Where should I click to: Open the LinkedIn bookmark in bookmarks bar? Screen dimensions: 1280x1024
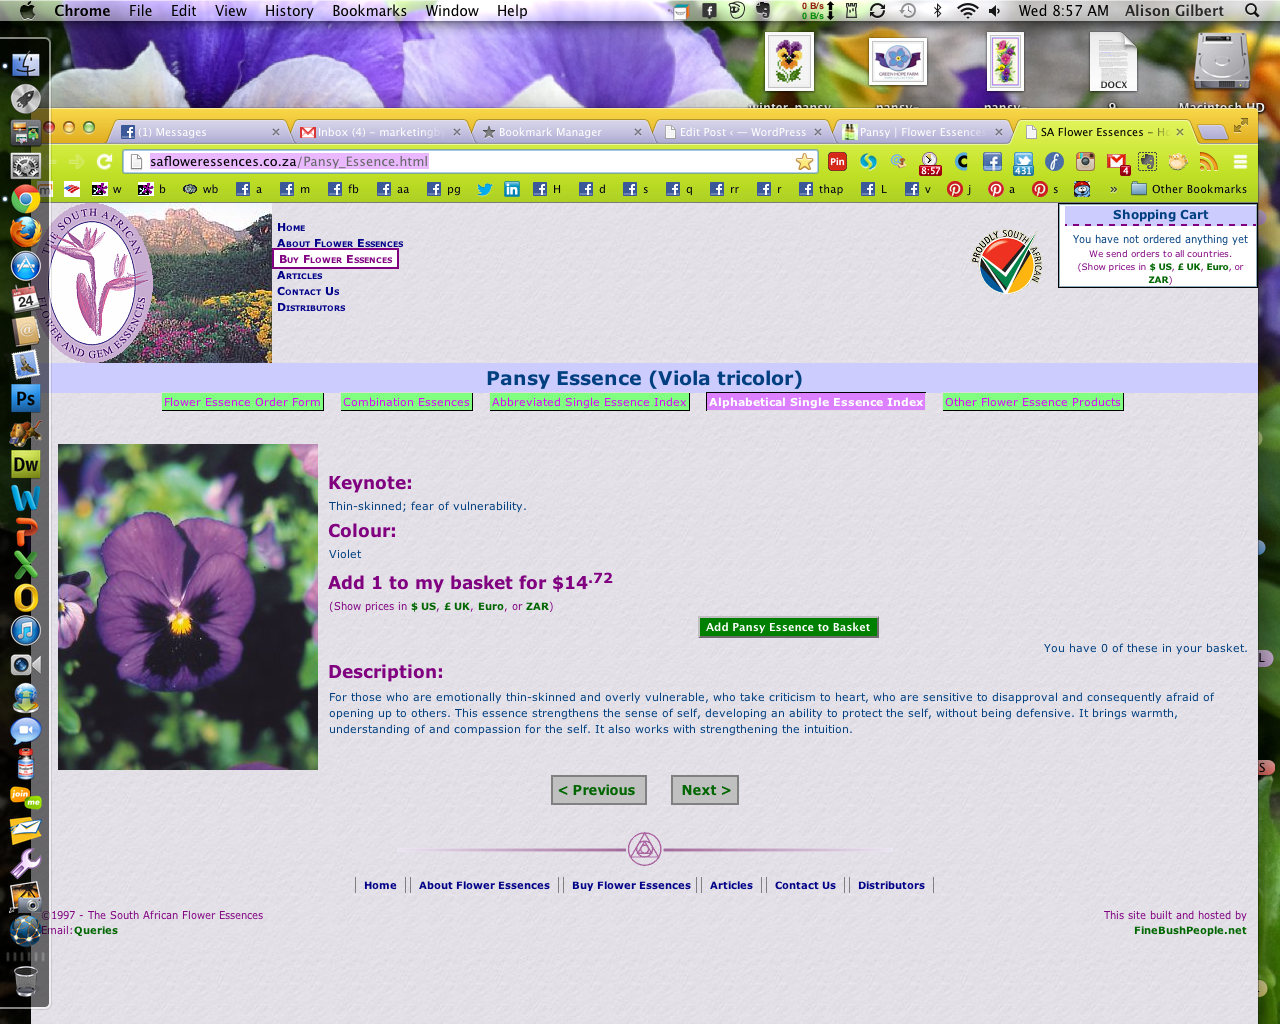pos(512,189)
